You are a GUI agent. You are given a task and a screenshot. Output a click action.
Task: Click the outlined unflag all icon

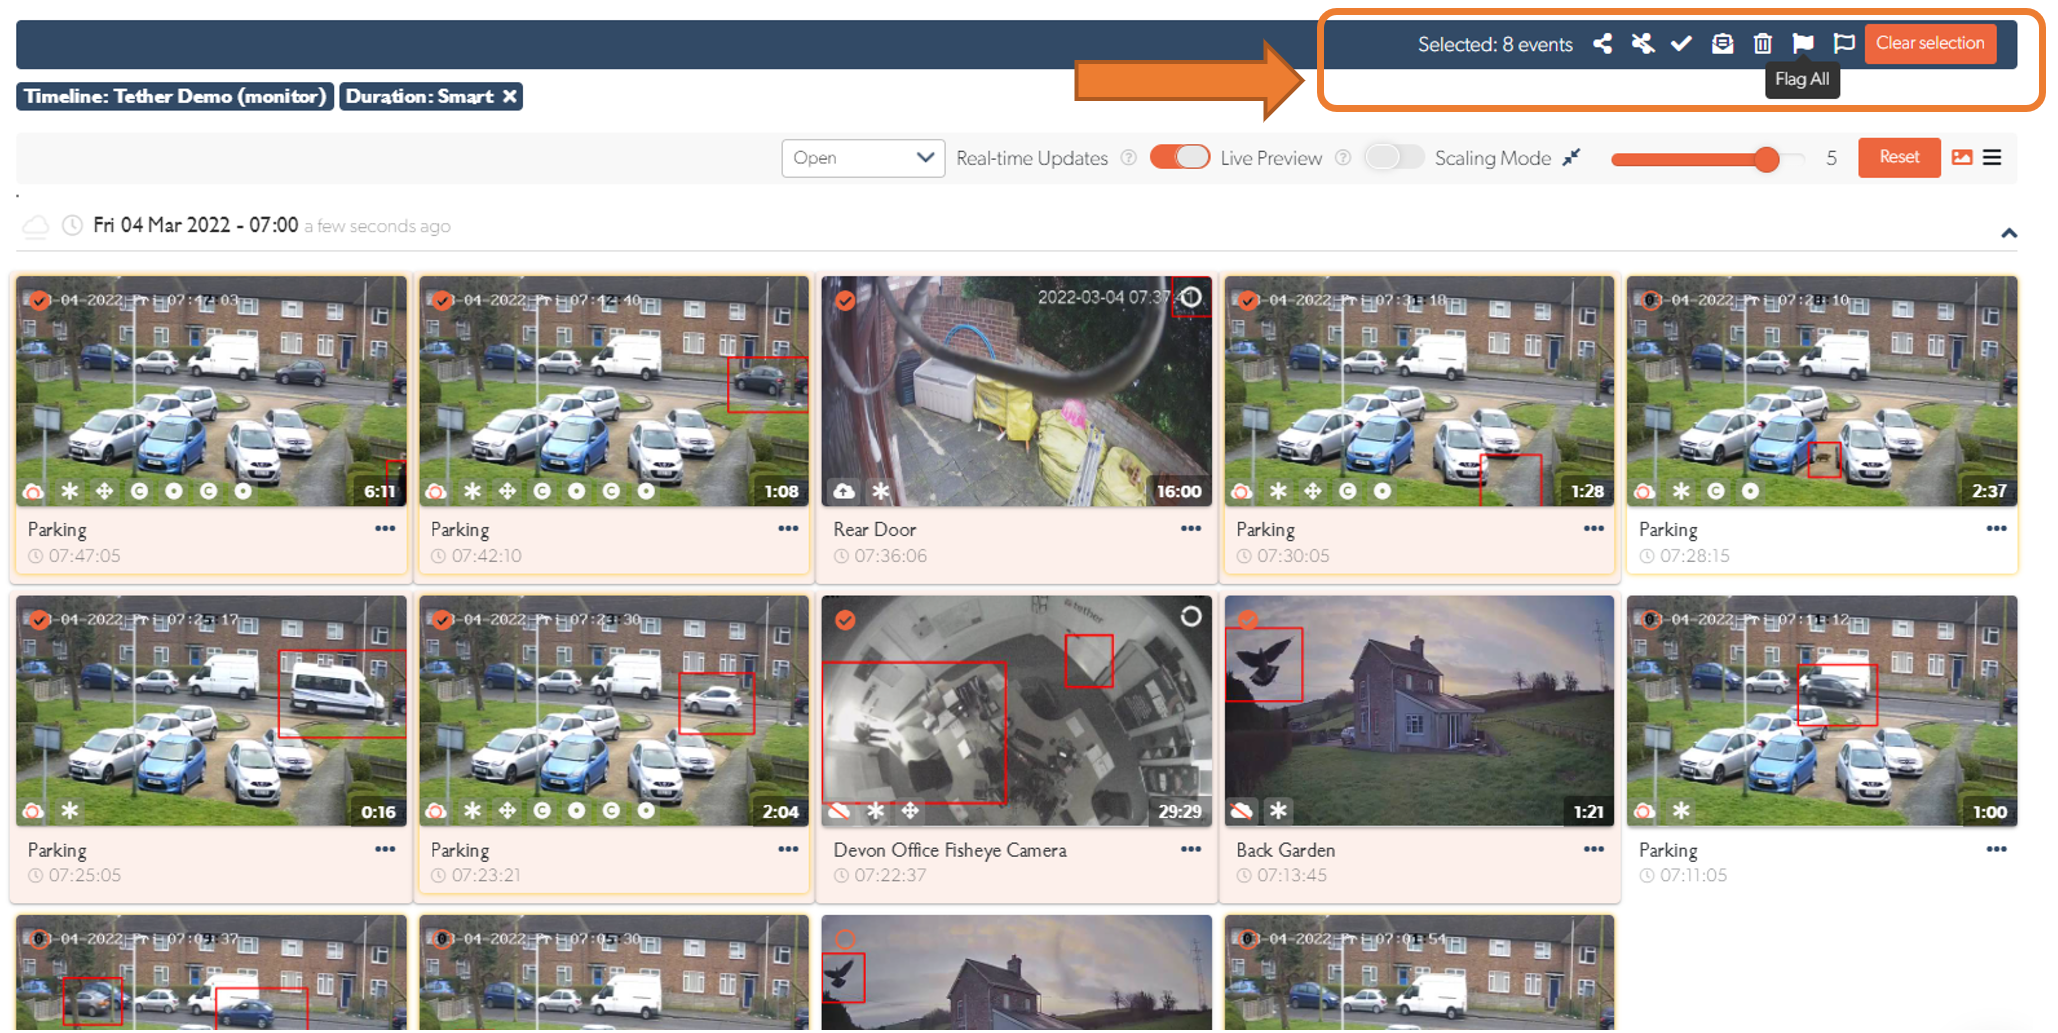click(x=1843, y=44)
